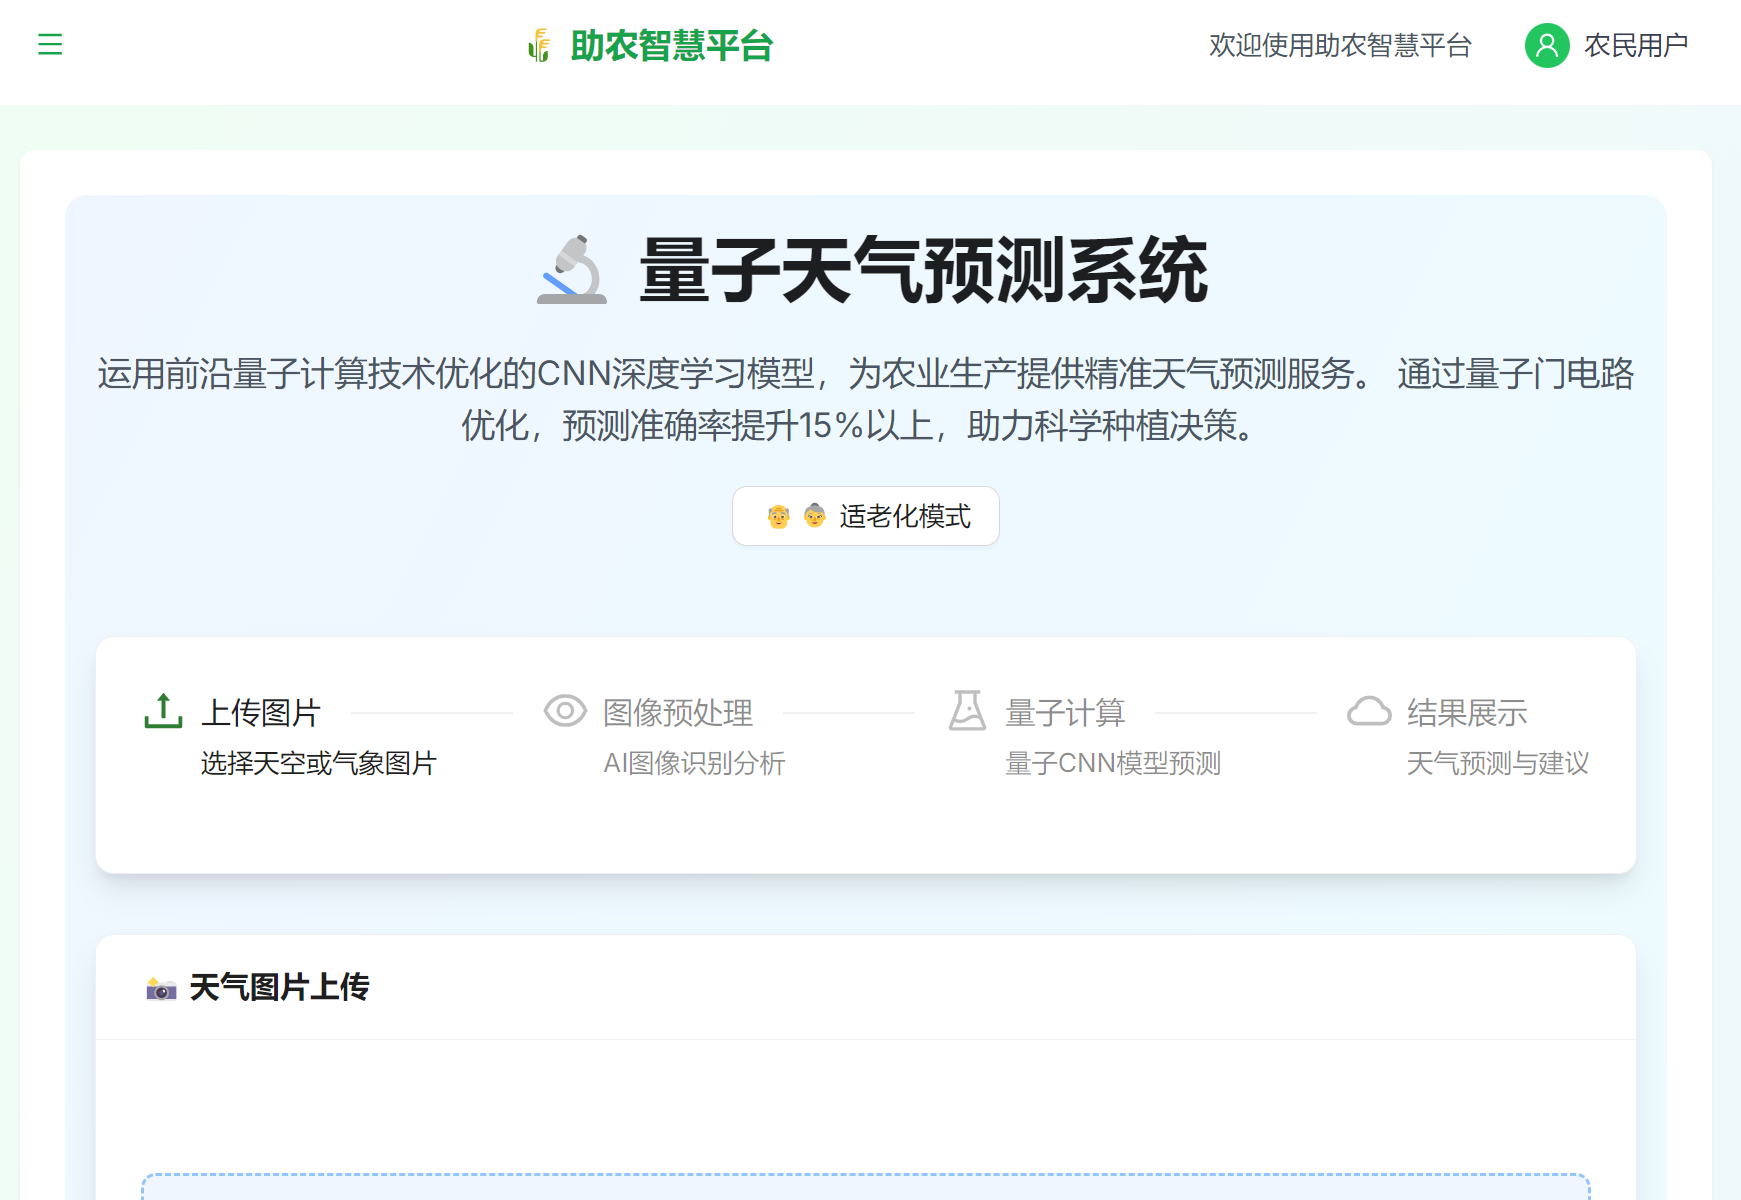Screen dimensions: 1741x1200
Task: Click the 欢迎使用助农智慧平台 welcome text
Action: (x=1340, y=46)
